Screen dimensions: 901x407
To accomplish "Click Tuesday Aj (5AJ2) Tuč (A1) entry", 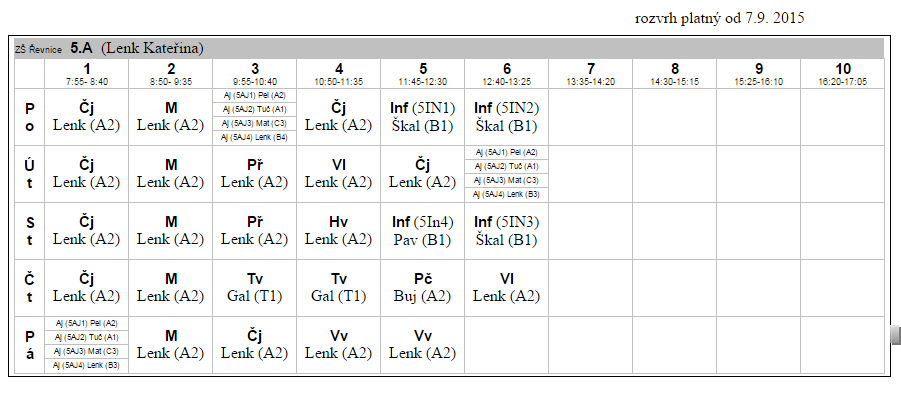I will coord(506,166).
